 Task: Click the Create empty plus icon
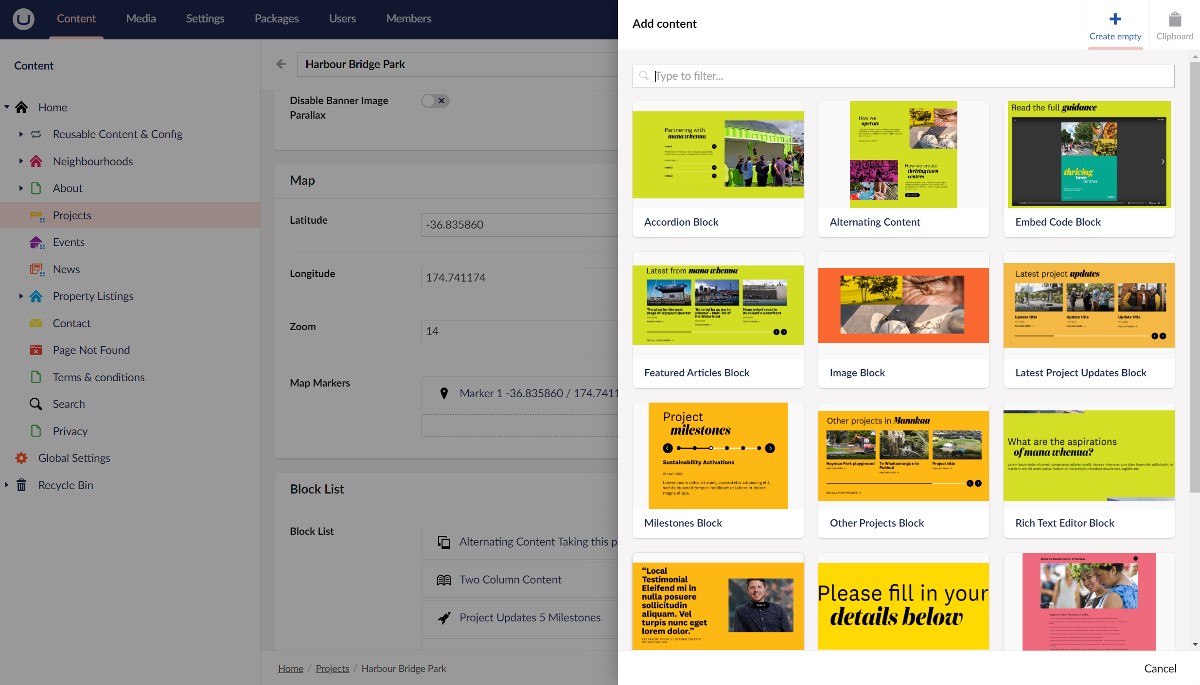[1114, 17]
